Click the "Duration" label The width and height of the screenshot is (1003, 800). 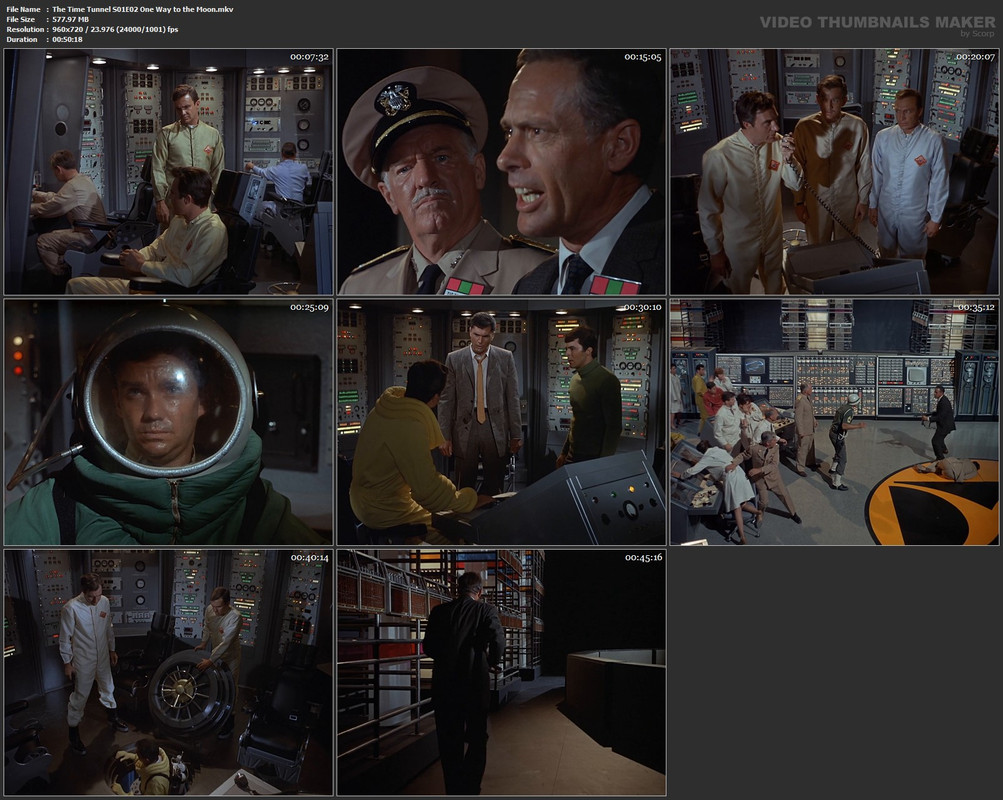pos(22,40)
